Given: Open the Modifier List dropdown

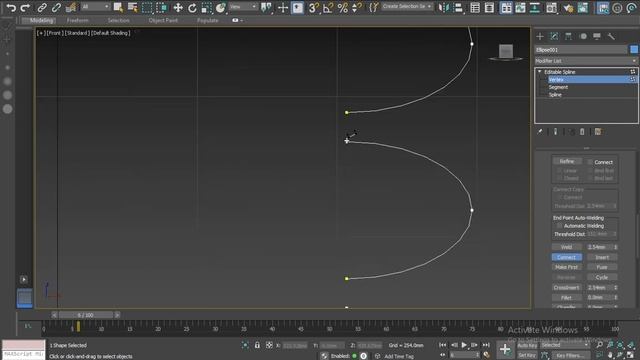Looking at the screenshot, I should pyautogui.click(x=586, y=61).
